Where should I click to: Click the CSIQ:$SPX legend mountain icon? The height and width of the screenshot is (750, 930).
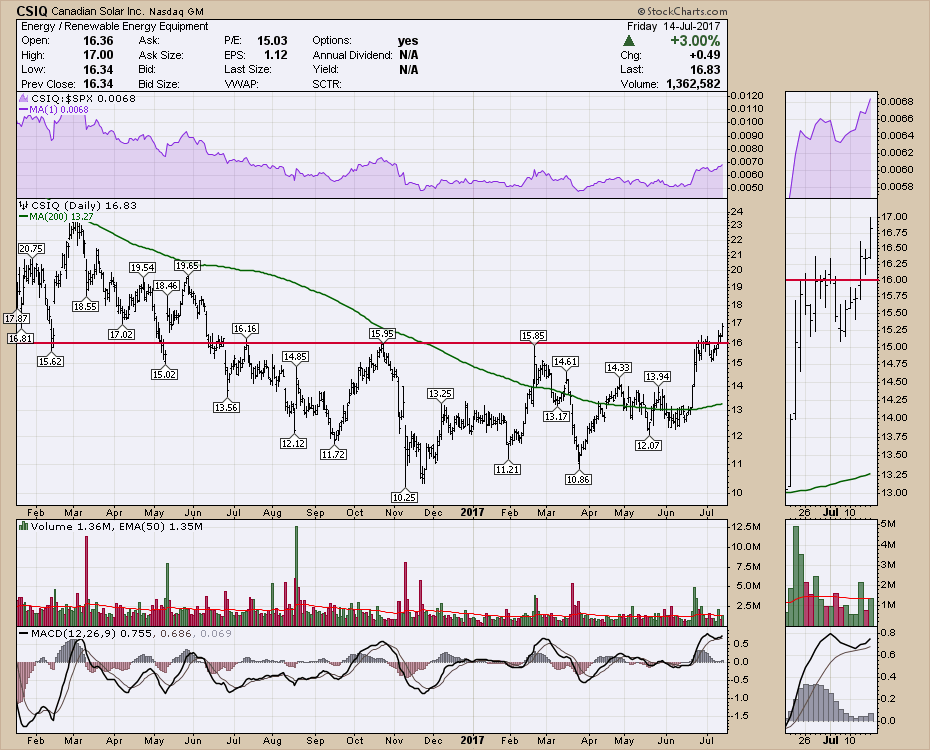[24, 98]
